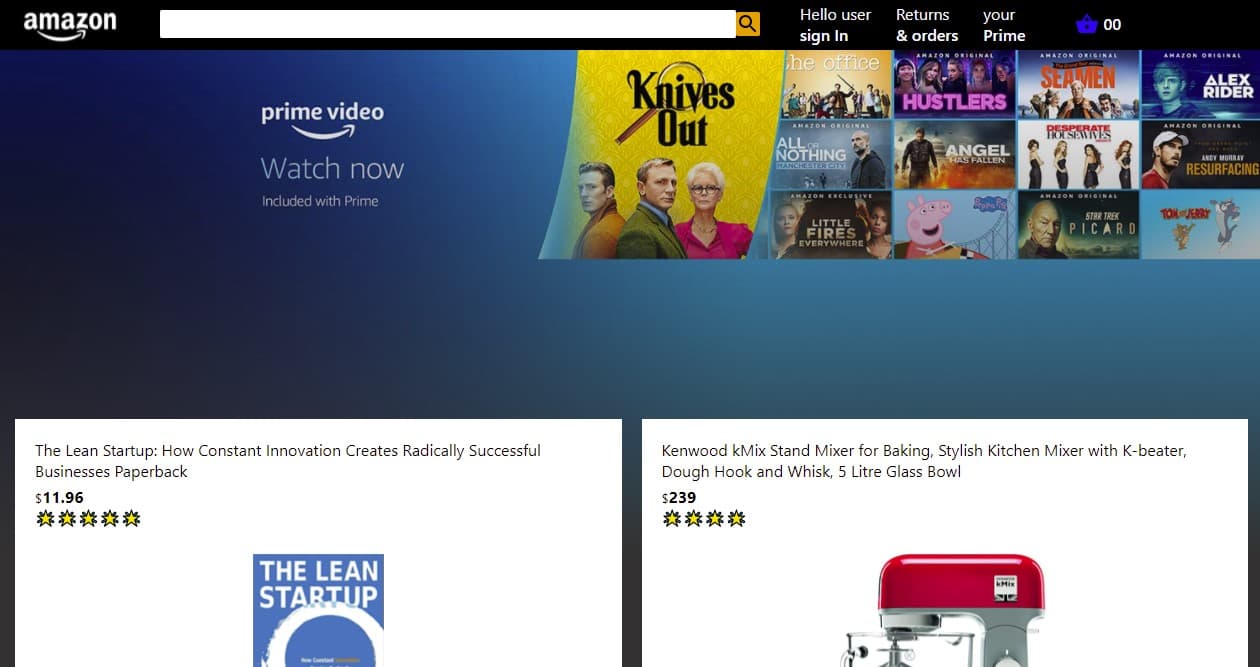
Task: Open the shopping basket icon
Action: coord(1087,24)
